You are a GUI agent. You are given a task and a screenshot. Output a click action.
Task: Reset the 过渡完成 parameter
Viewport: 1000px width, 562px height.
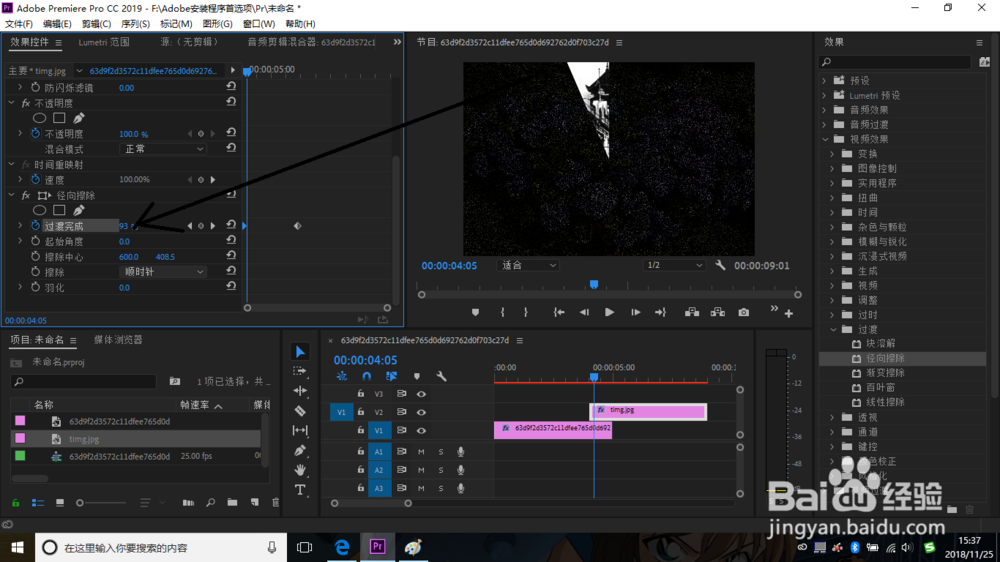(231, 227)
